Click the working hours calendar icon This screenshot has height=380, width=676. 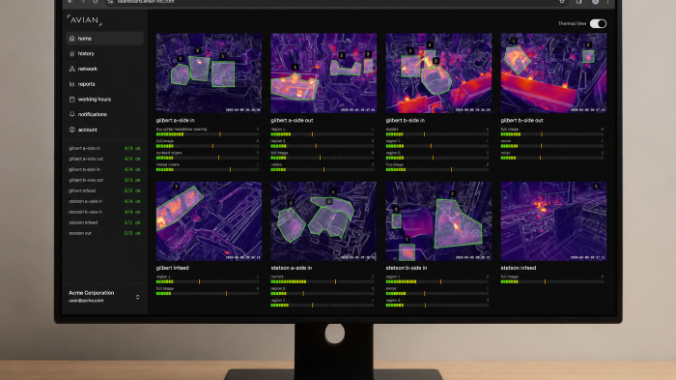coord(72,99)
